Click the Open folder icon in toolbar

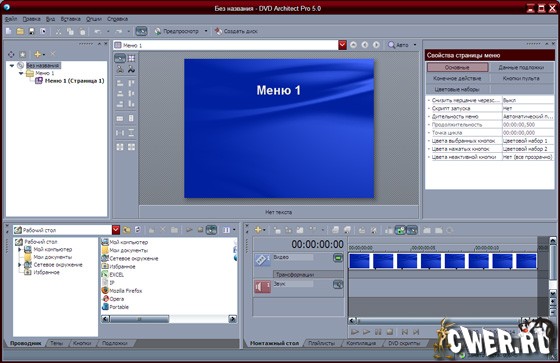point(20,31)
